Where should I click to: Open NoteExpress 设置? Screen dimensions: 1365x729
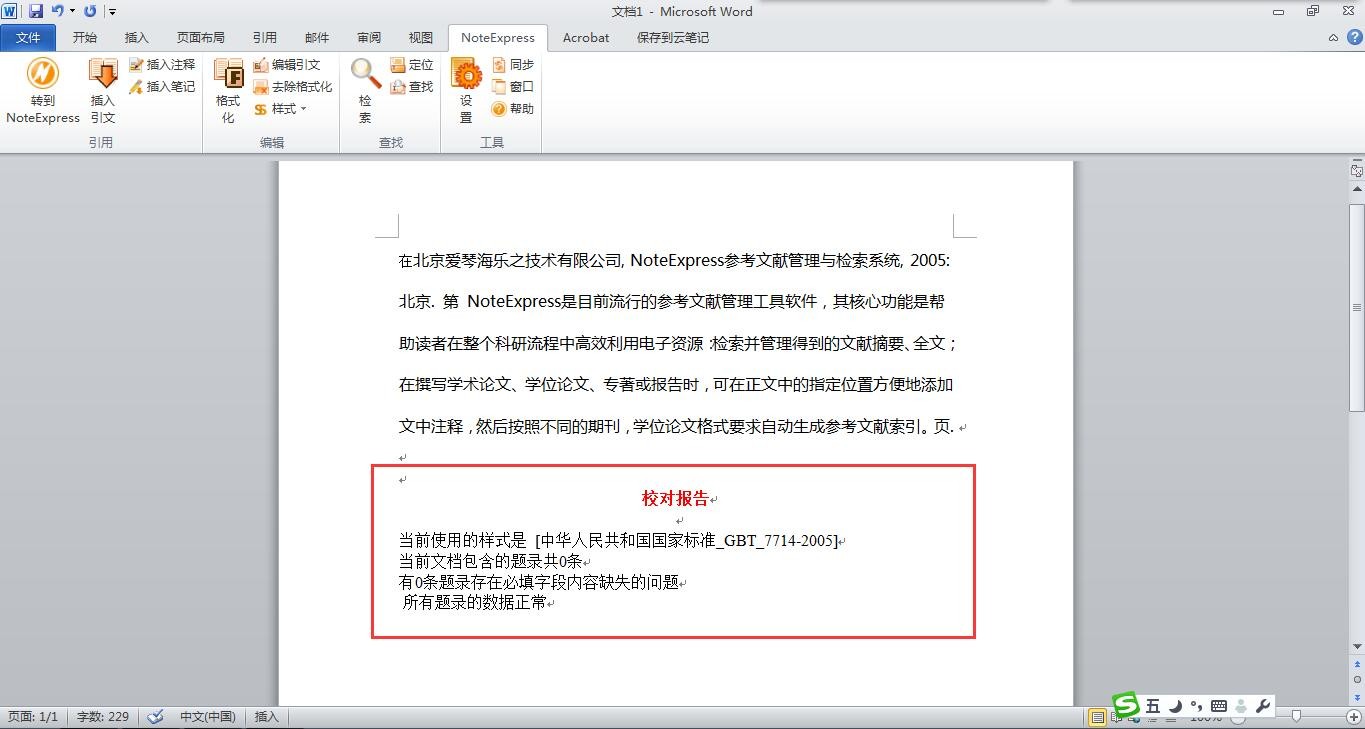pos(466,91)
